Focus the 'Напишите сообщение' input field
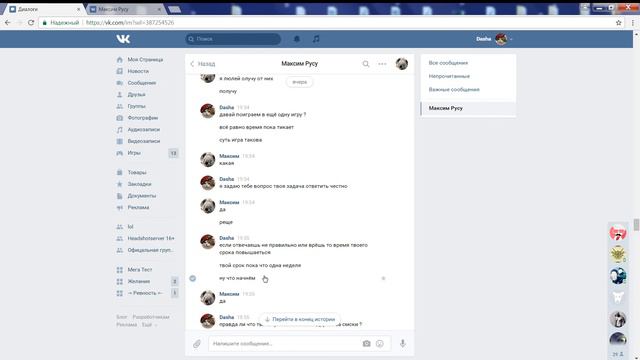Viewport: 640px width, 360px height. click(x=285, y=344)
